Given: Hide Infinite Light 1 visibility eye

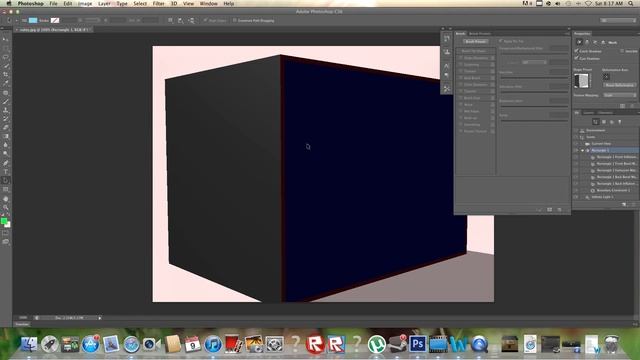Looking at the screenshot, I should [576, 197].
